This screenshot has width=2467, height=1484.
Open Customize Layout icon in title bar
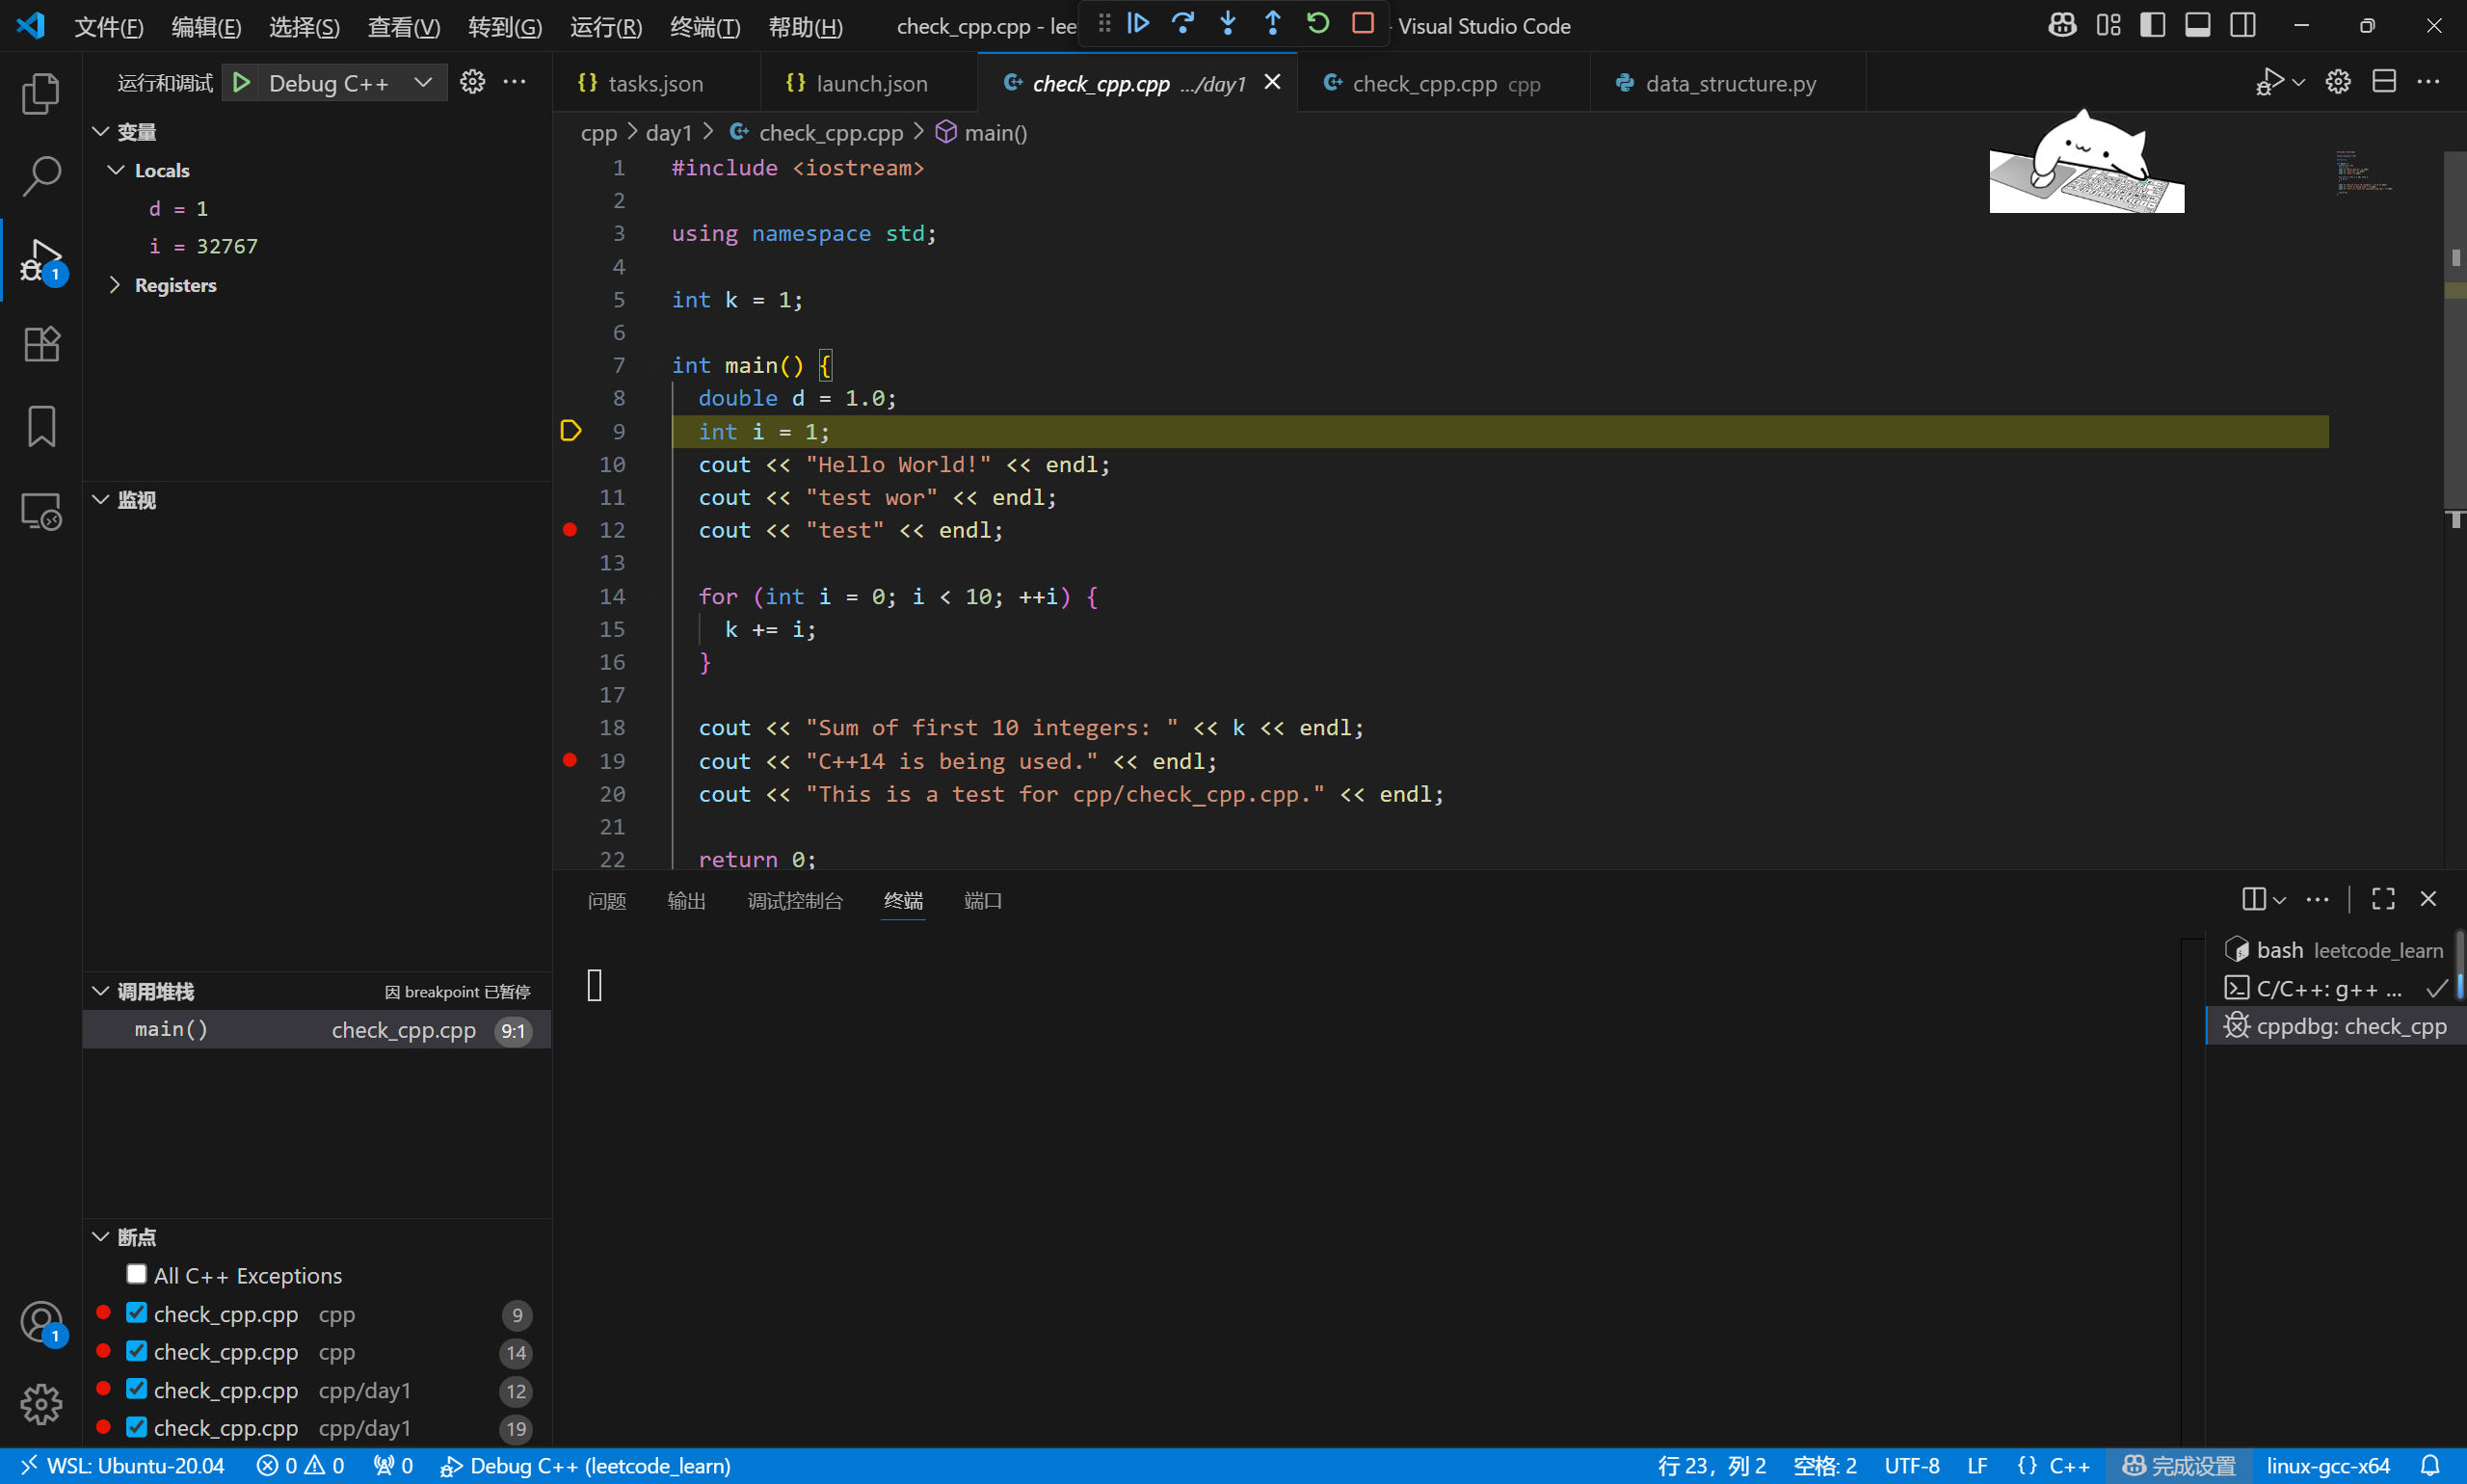[x=2108, y=25]
